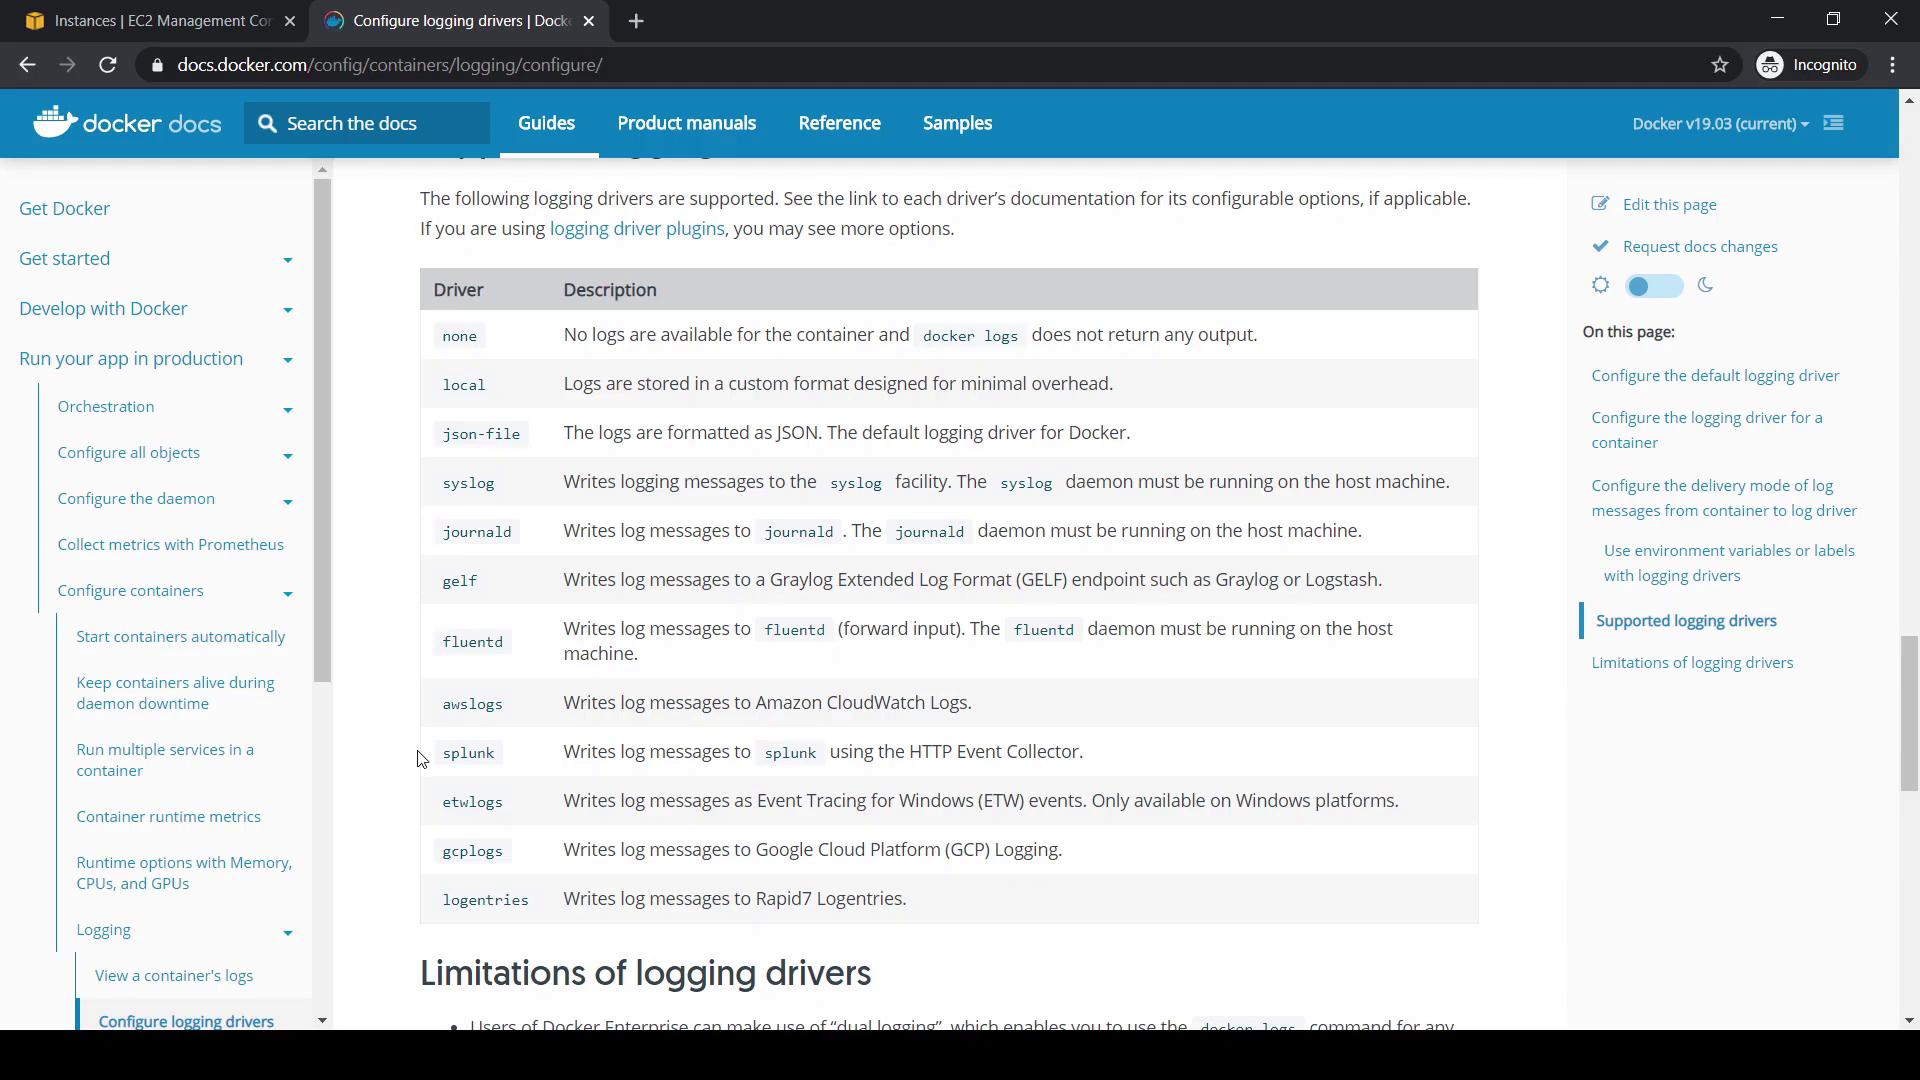The image size is (1920, 1080).
Task: Go back with browser back arrow
Action: point(27,65)
